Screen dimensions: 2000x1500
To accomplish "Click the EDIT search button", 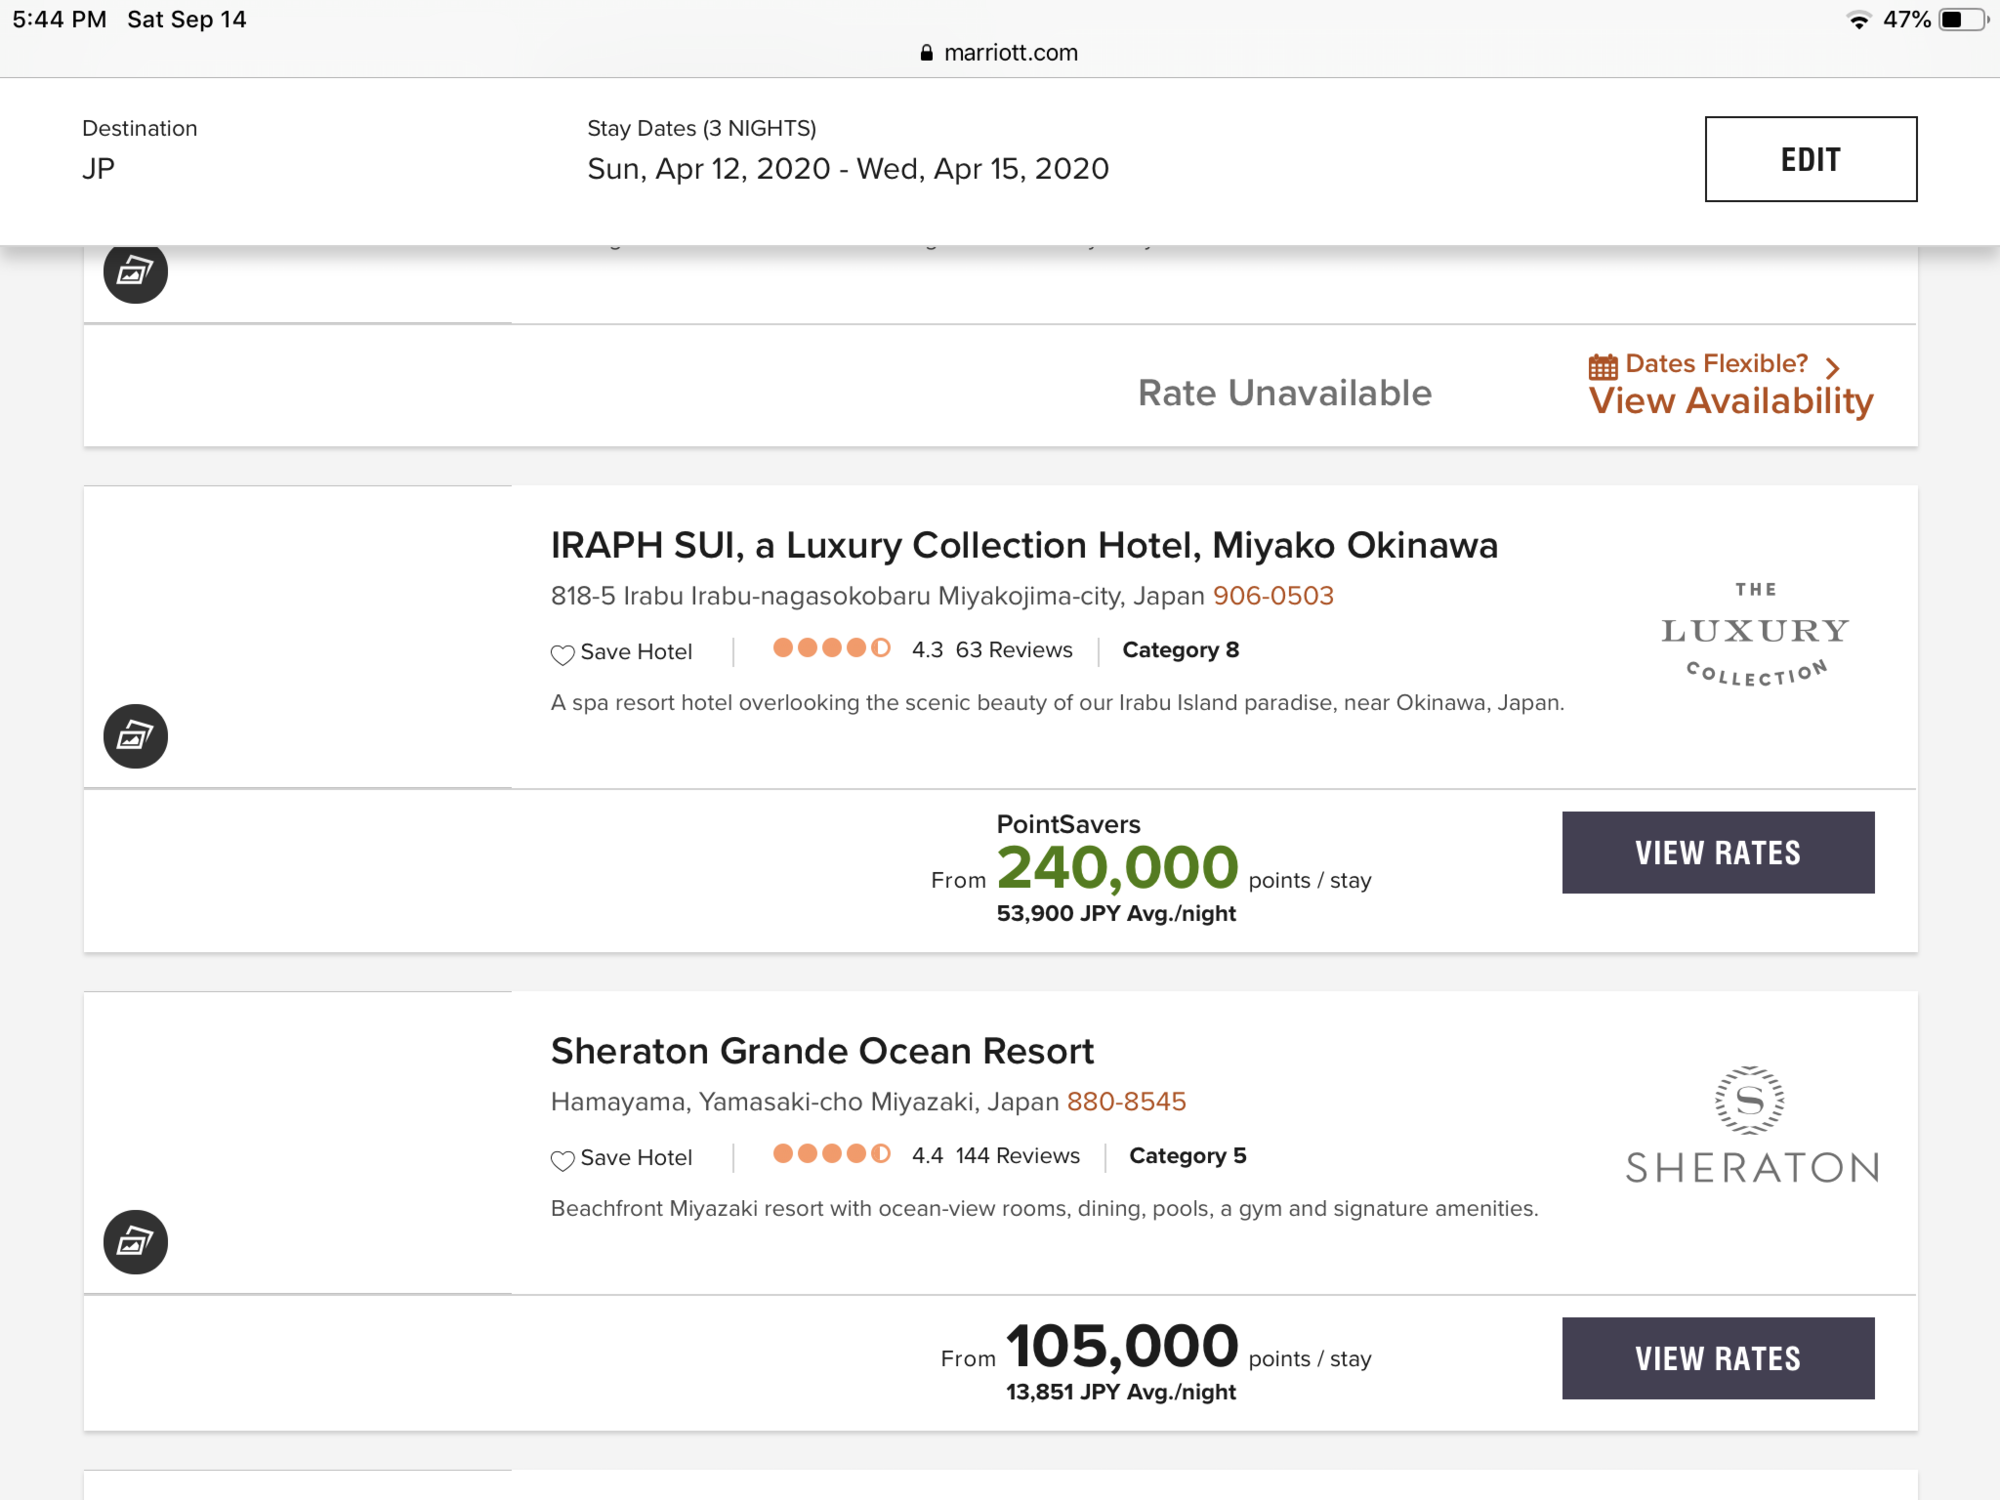I will coord(1811,159).
